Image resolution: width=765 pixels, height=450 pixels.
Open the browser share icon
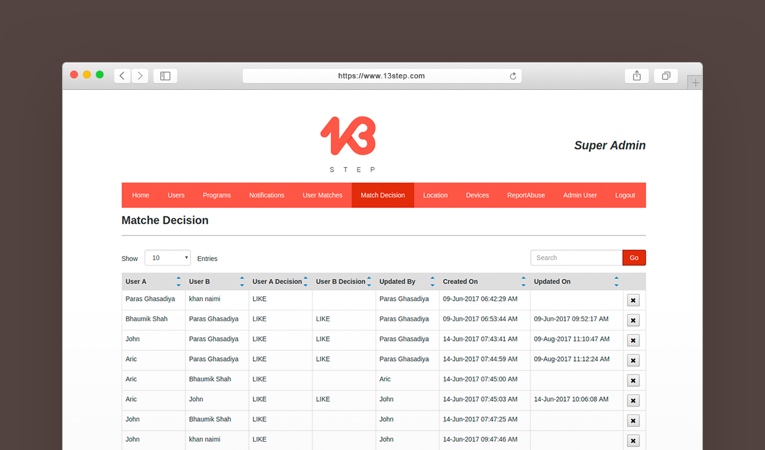(x=636, y=76)
